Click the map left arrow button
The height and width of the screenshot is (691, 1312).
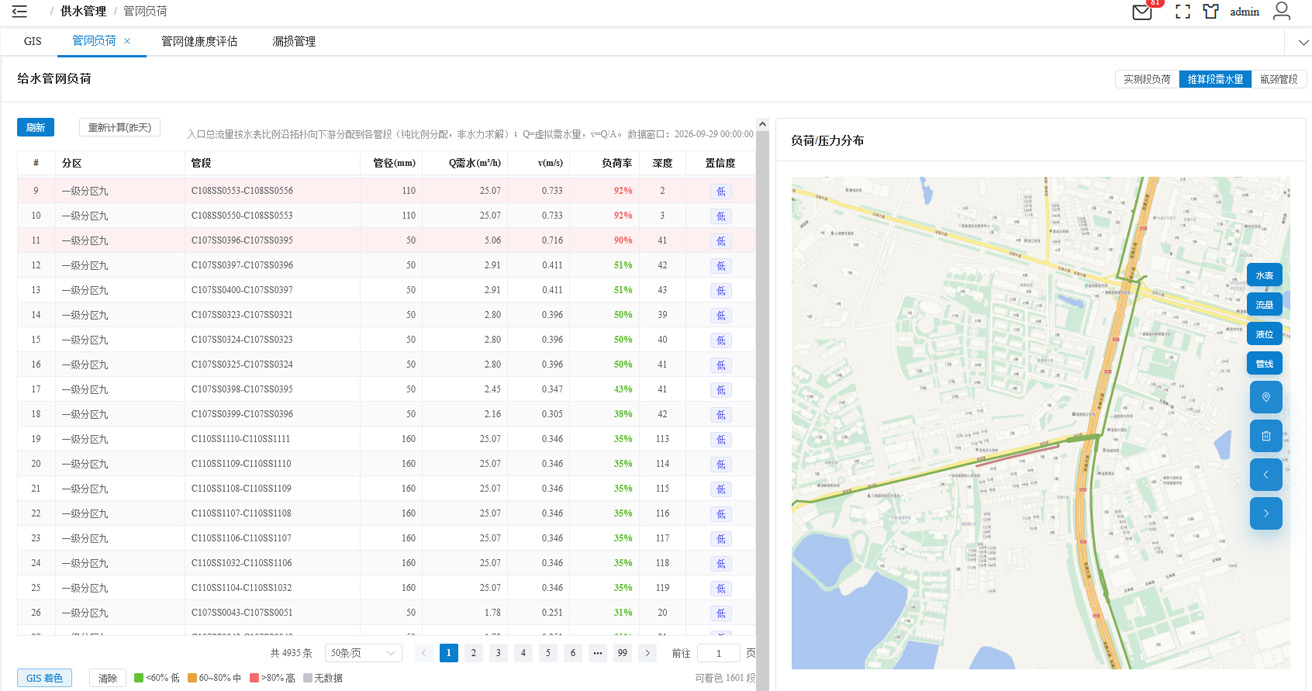1266,474
